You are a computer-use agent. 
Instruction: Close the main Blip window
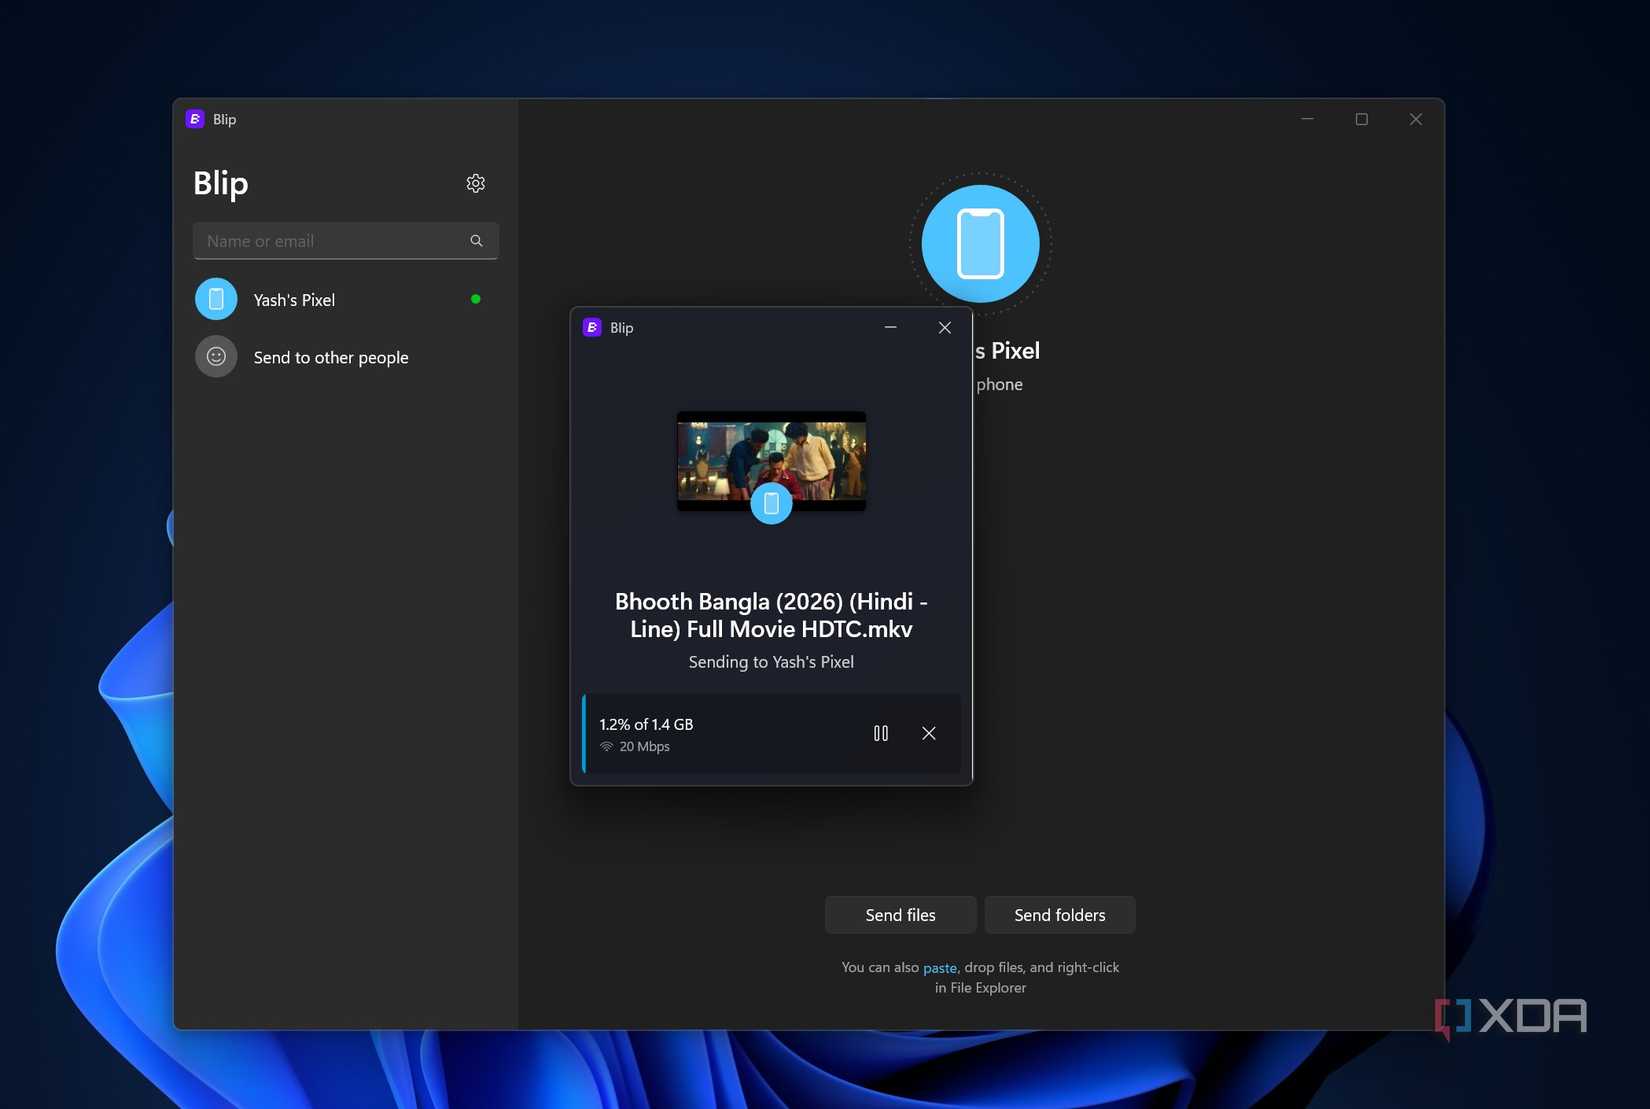click(1416, 119)
